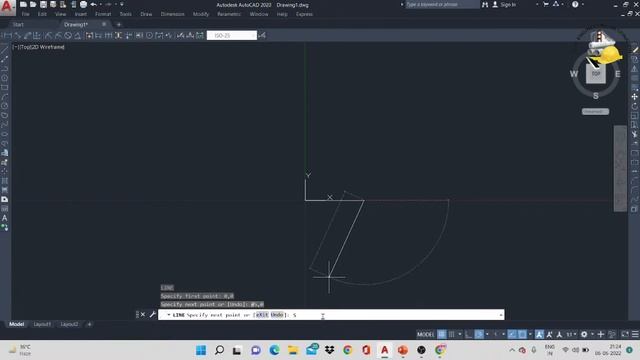The width and height of the screenshot is (640, 360).
Task: Open the quick access toolbar customize dropdown
Action: click(x=122, y=4)
